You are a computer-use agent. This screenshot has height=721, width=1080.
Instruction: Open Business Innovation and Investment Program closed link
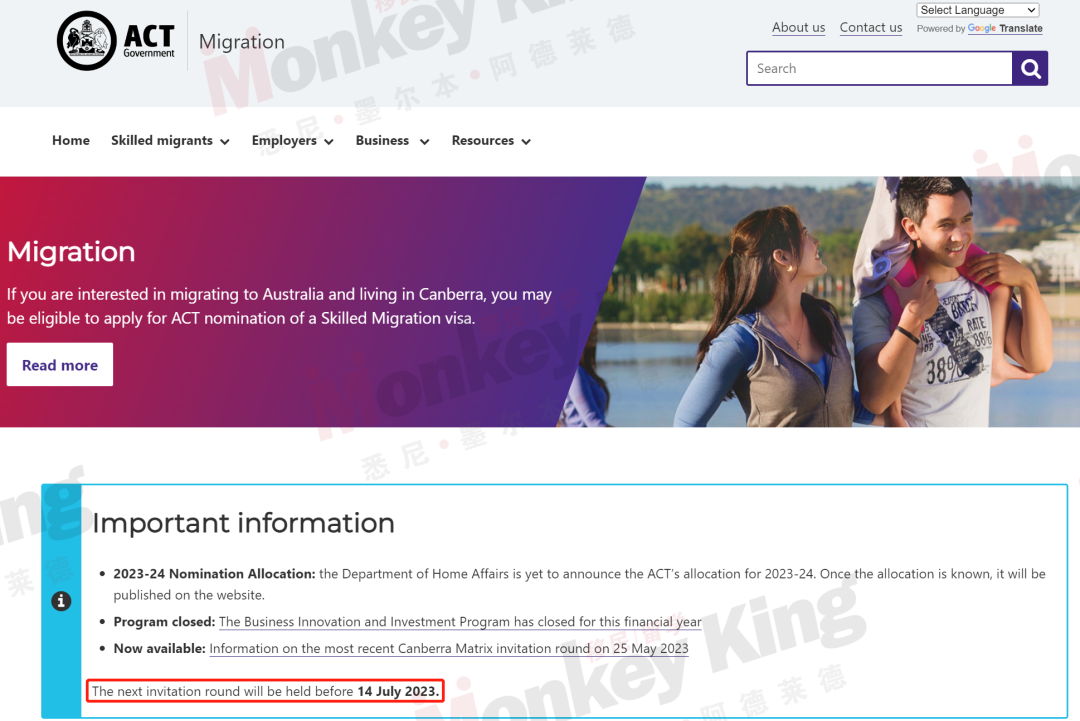460,622
